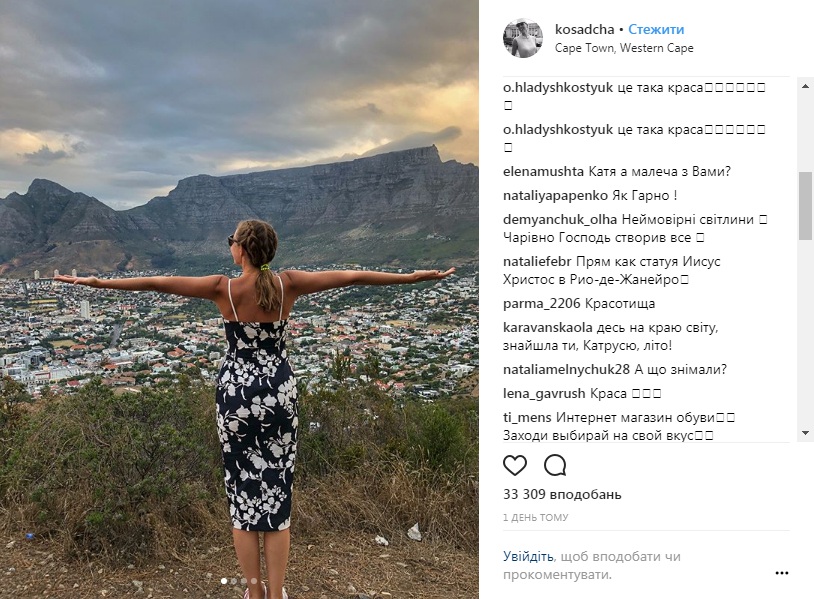814x599 pixels.
Task: Click the carousel dot indicators on photo
Action: click(239, 580)
